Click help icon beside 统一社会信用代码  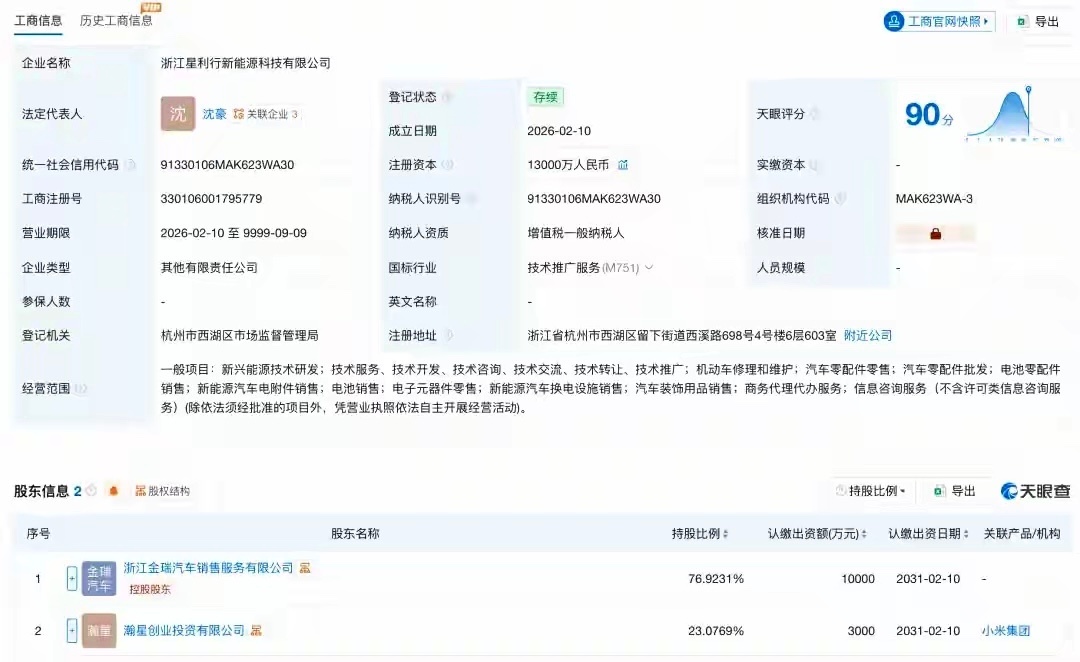click(129, 165)
